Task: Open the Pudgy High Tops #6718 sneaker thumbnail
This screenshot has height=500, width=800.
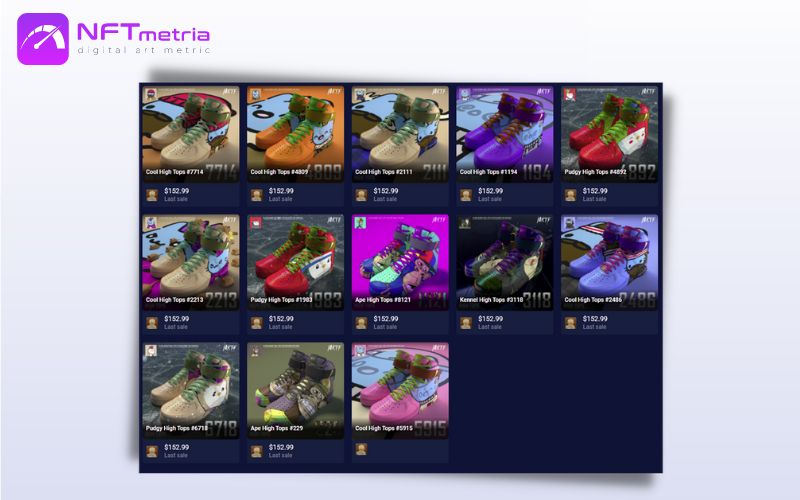Action: point(191,391)
